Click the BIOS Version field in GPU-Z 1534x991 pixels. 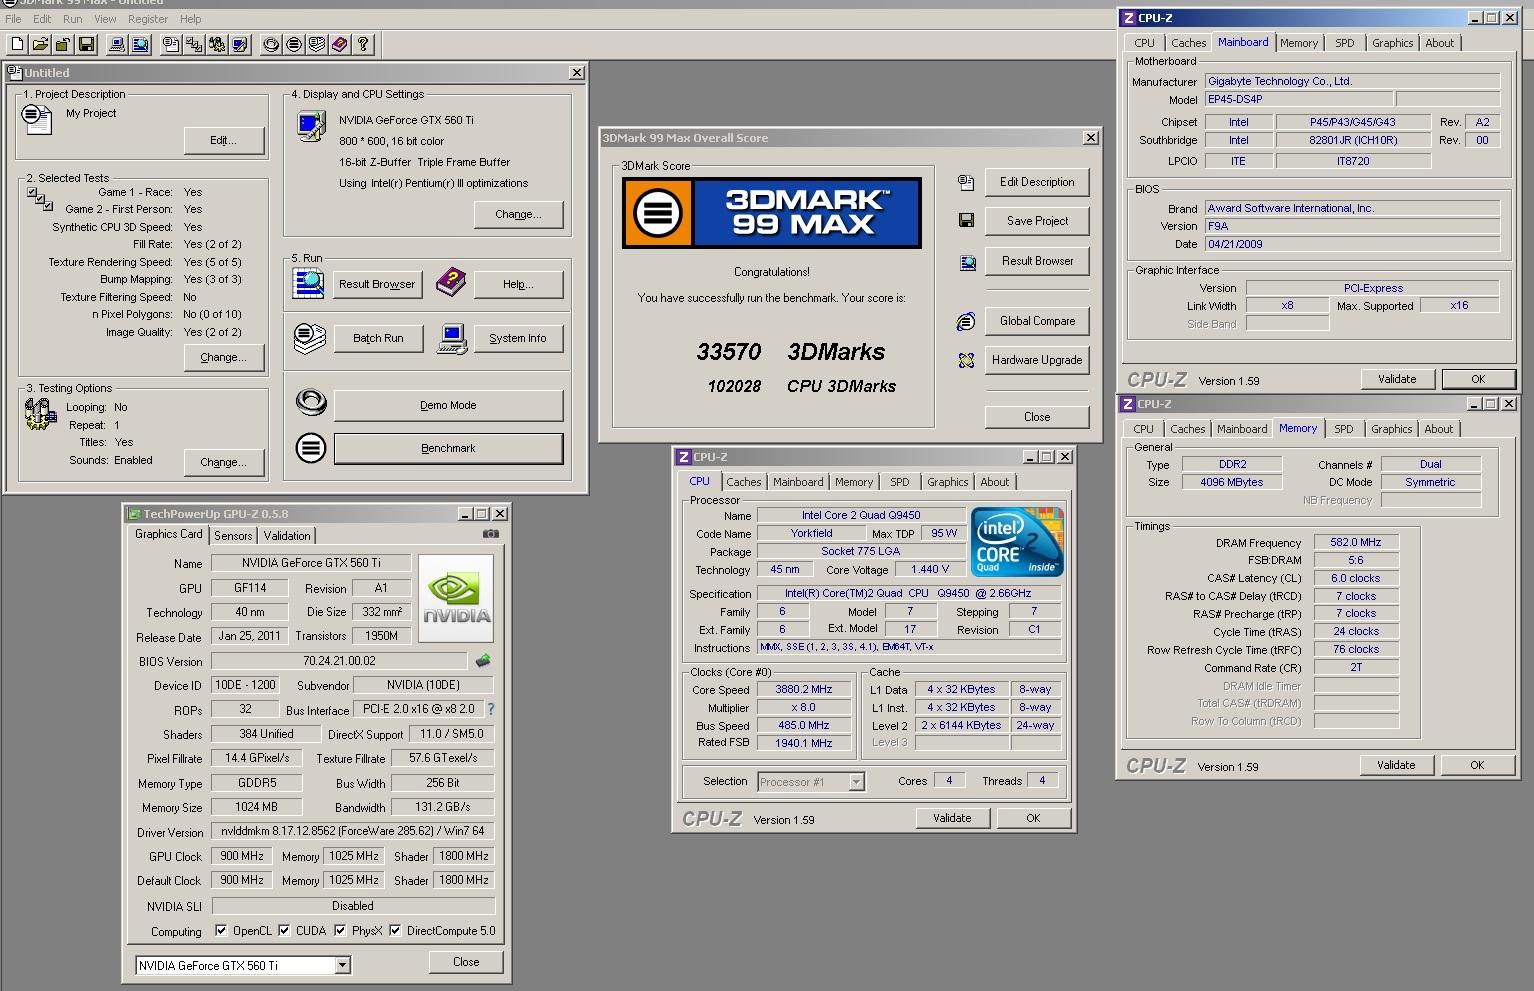coord(340,661)
